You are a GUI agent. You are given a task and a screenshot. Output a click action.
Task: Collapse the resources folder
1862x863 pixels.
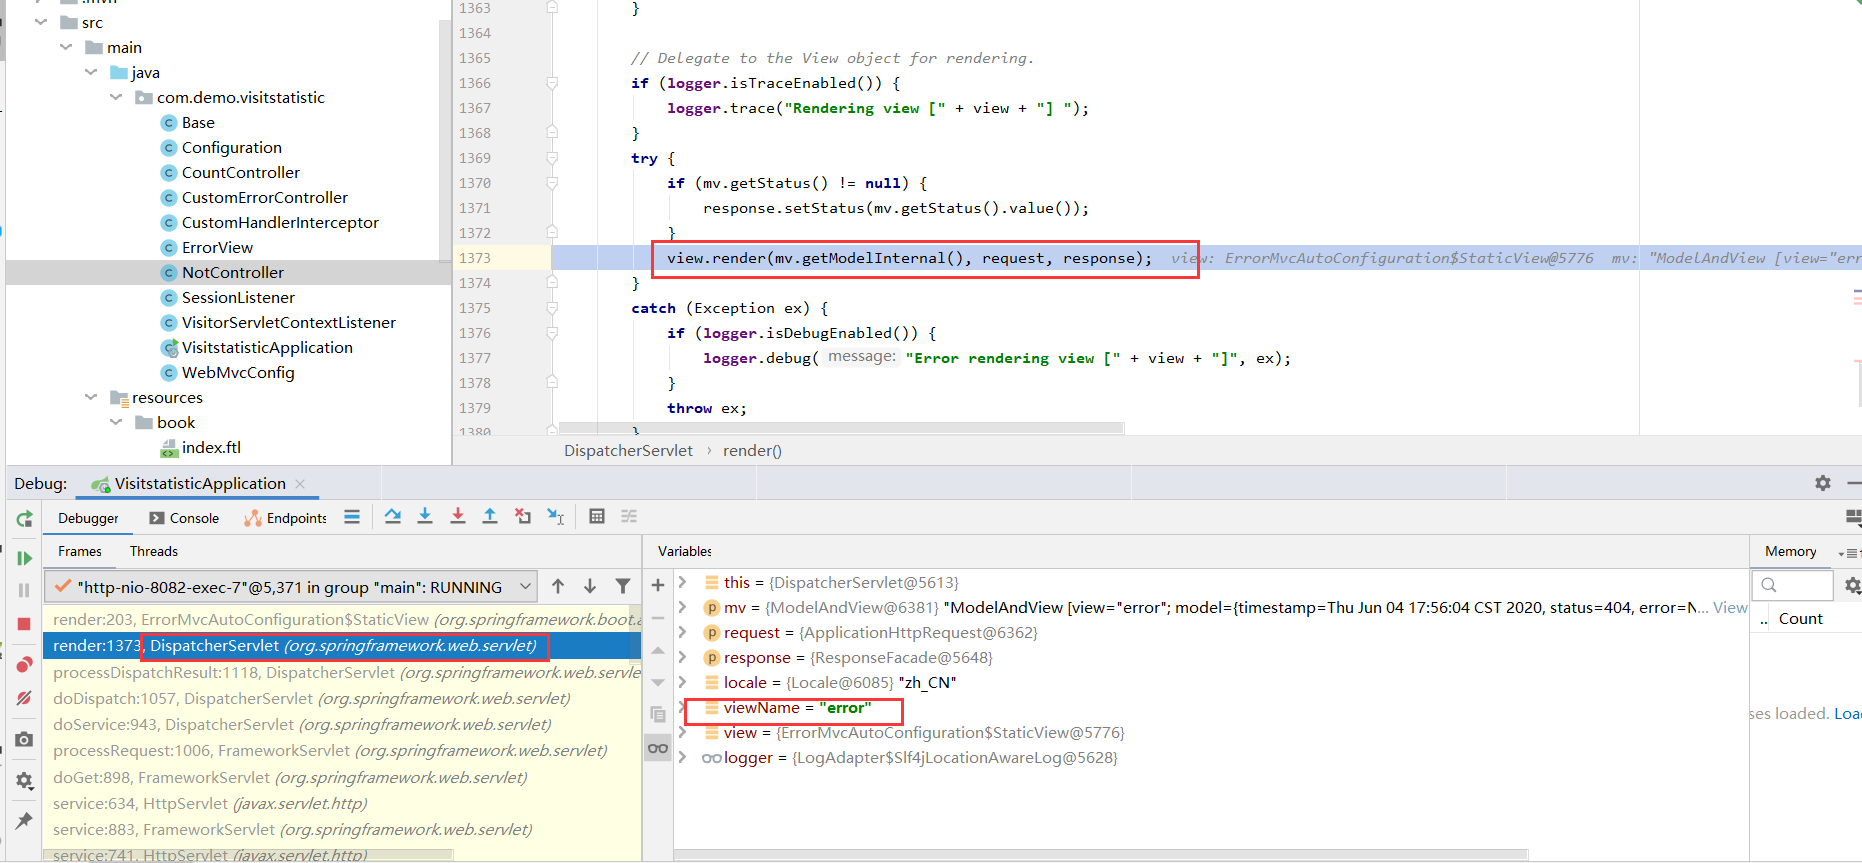[91, 397]
